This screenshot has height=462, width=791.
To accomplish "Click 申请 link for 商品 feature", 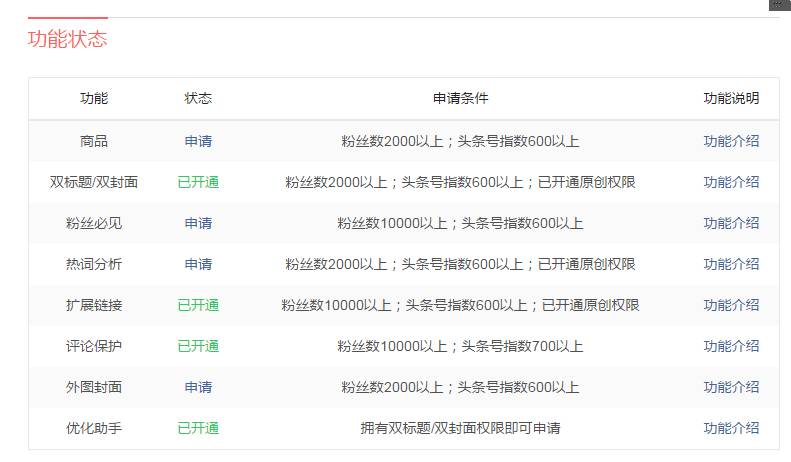I will pos(198,141).
